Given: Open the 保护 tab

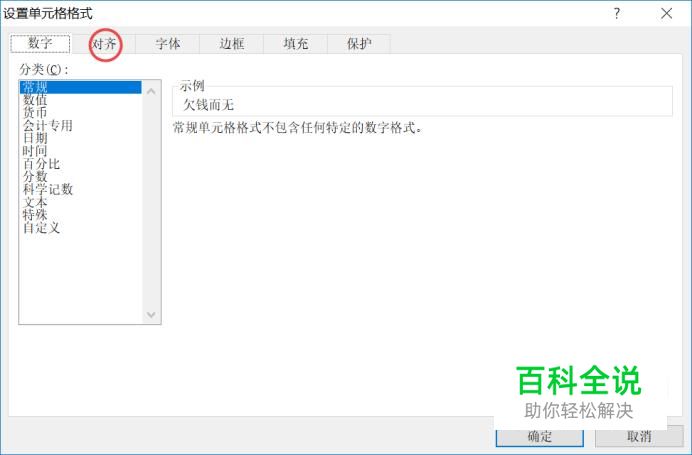Looking at the screenshot, I should click(359, 44).
